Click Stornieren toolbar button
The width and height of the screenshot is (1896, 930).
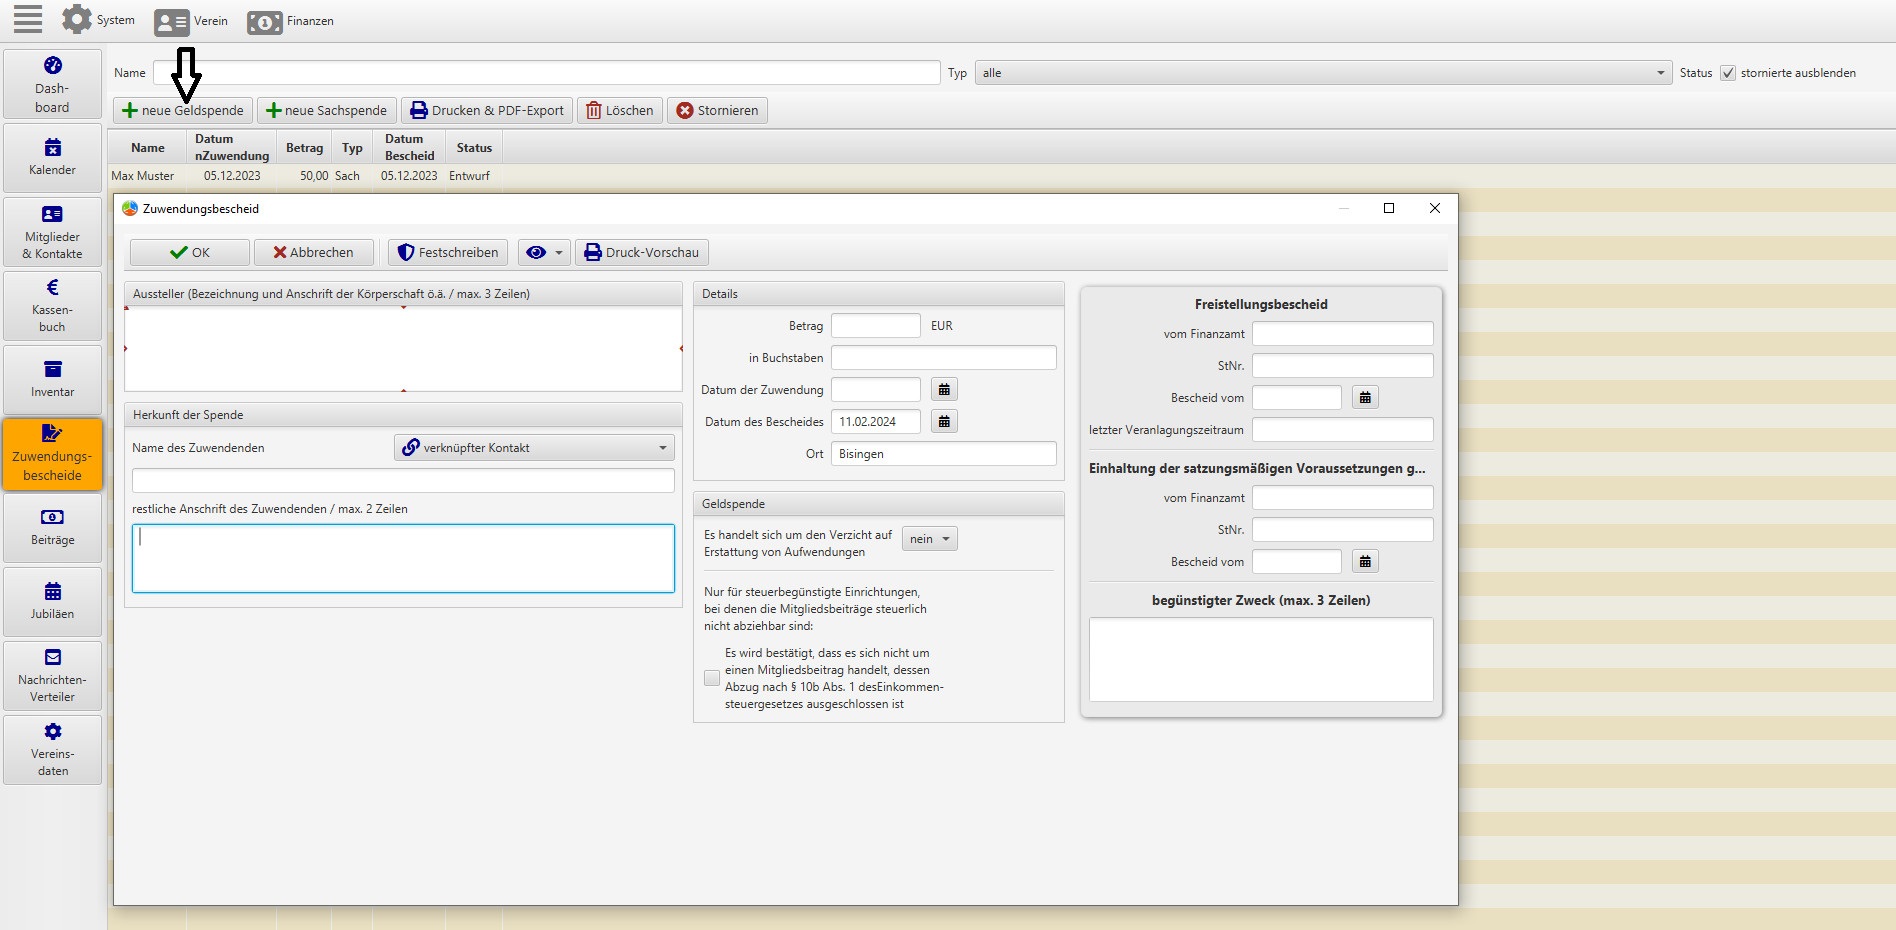click(717, 110)
